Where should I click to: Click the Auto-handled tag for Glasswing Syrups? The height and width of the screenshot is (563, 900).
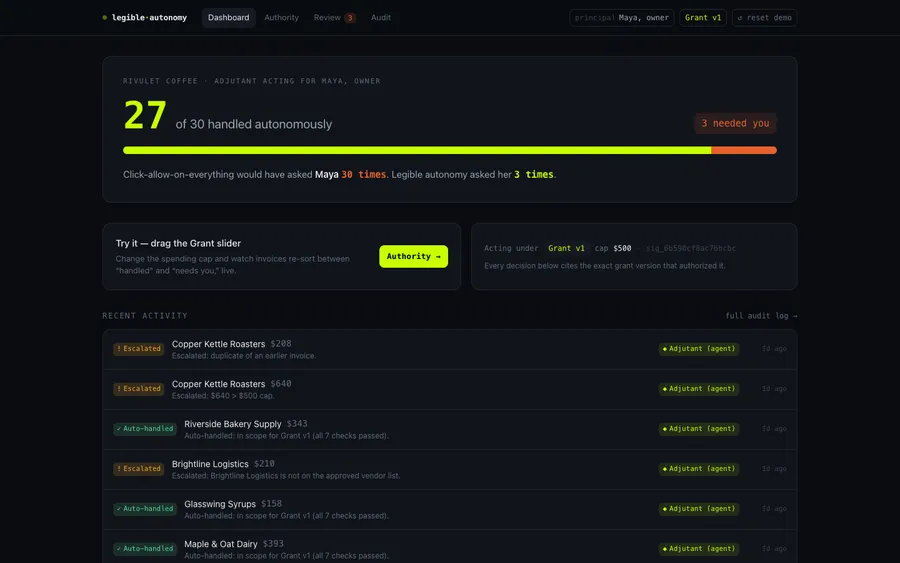point(145,508)
